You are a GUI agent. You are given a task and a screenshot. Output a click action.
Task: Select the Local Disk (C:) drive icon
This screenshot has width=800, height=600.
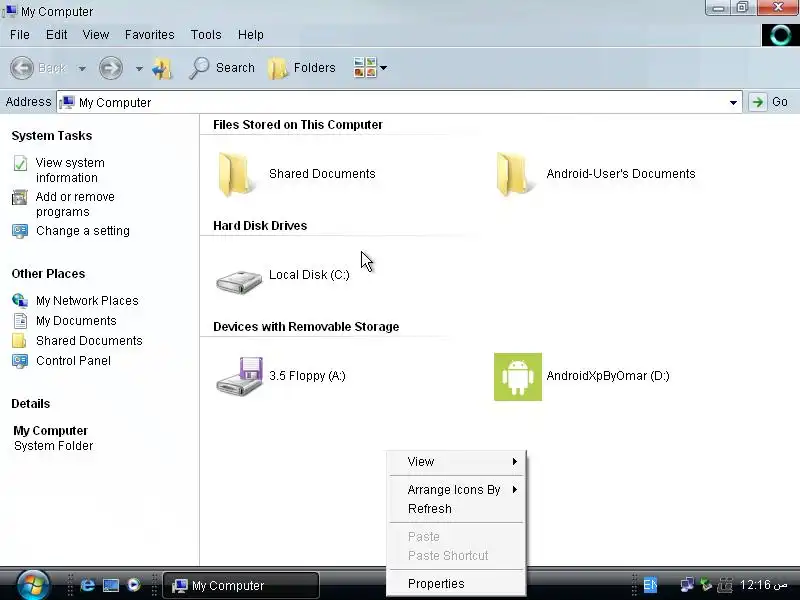click(x=239, y=281)
